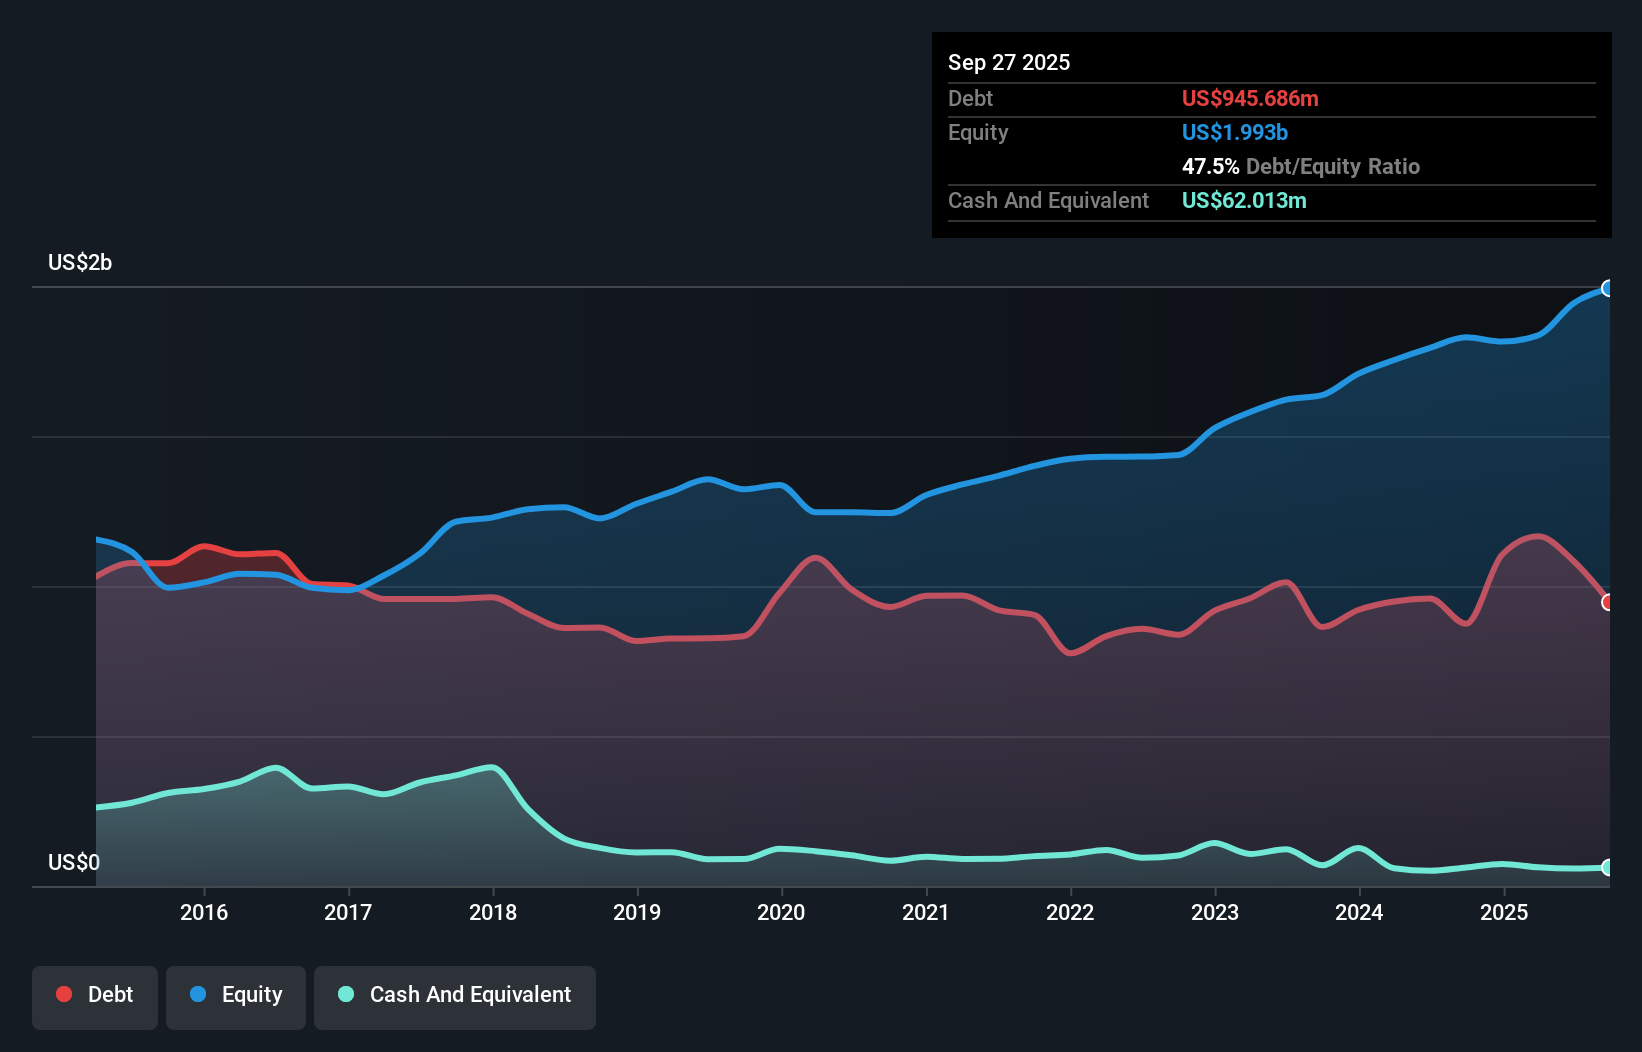Click the 2022 x-axis label
The width and height of the screenshot is (1642, 1052).
[x=1070, y=912]
